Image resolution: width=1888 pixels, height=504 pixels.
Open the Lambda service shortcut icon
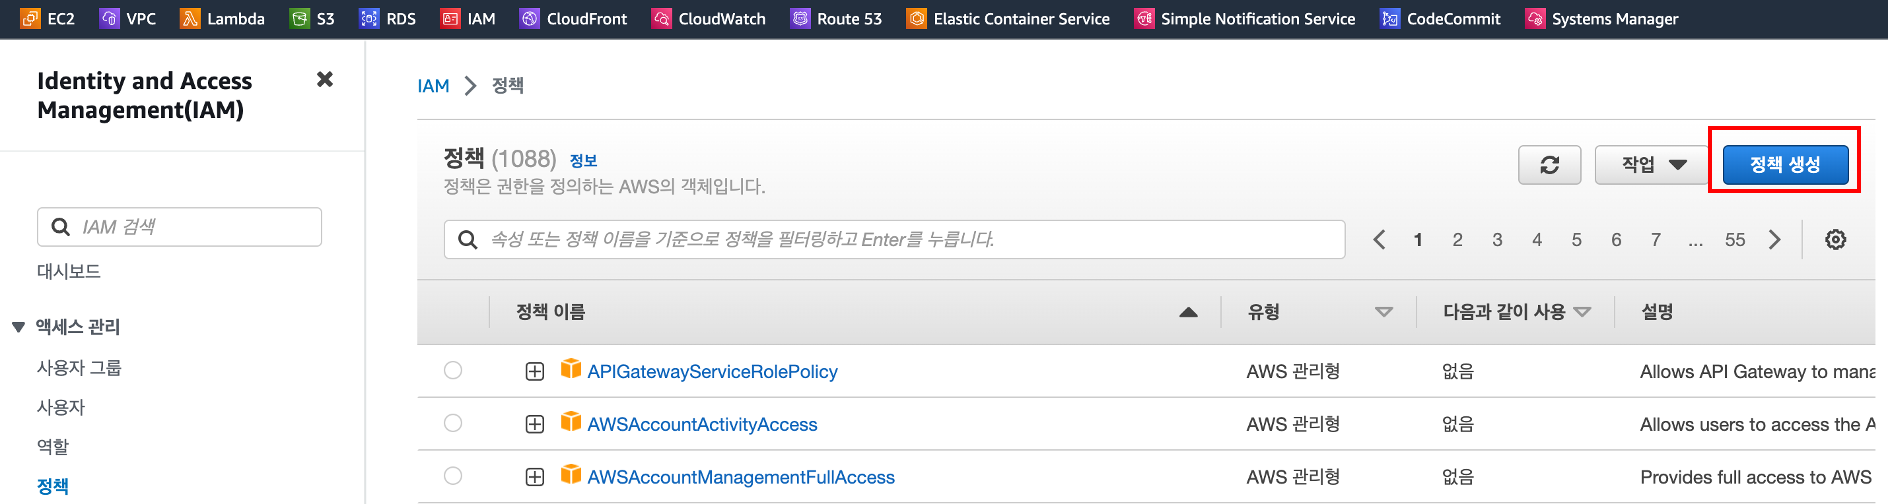click(x=190, y=18)
